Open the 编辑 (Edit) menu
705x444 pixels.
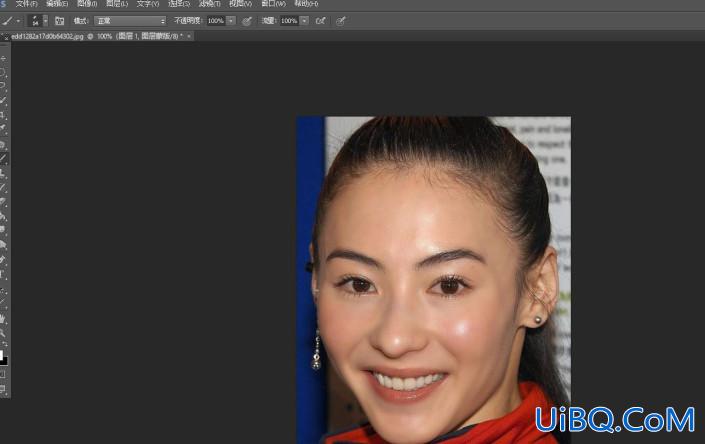coord(57,4)
